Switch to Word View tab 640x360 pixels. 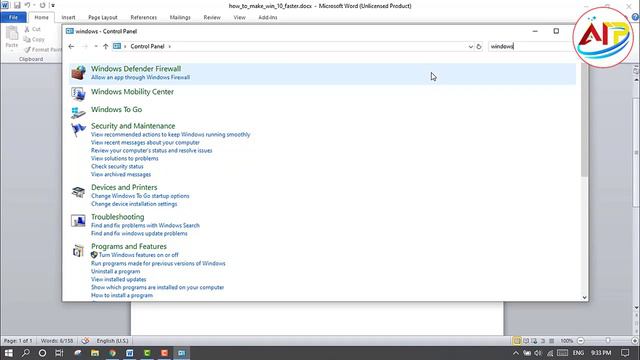(x=240, y=18)
